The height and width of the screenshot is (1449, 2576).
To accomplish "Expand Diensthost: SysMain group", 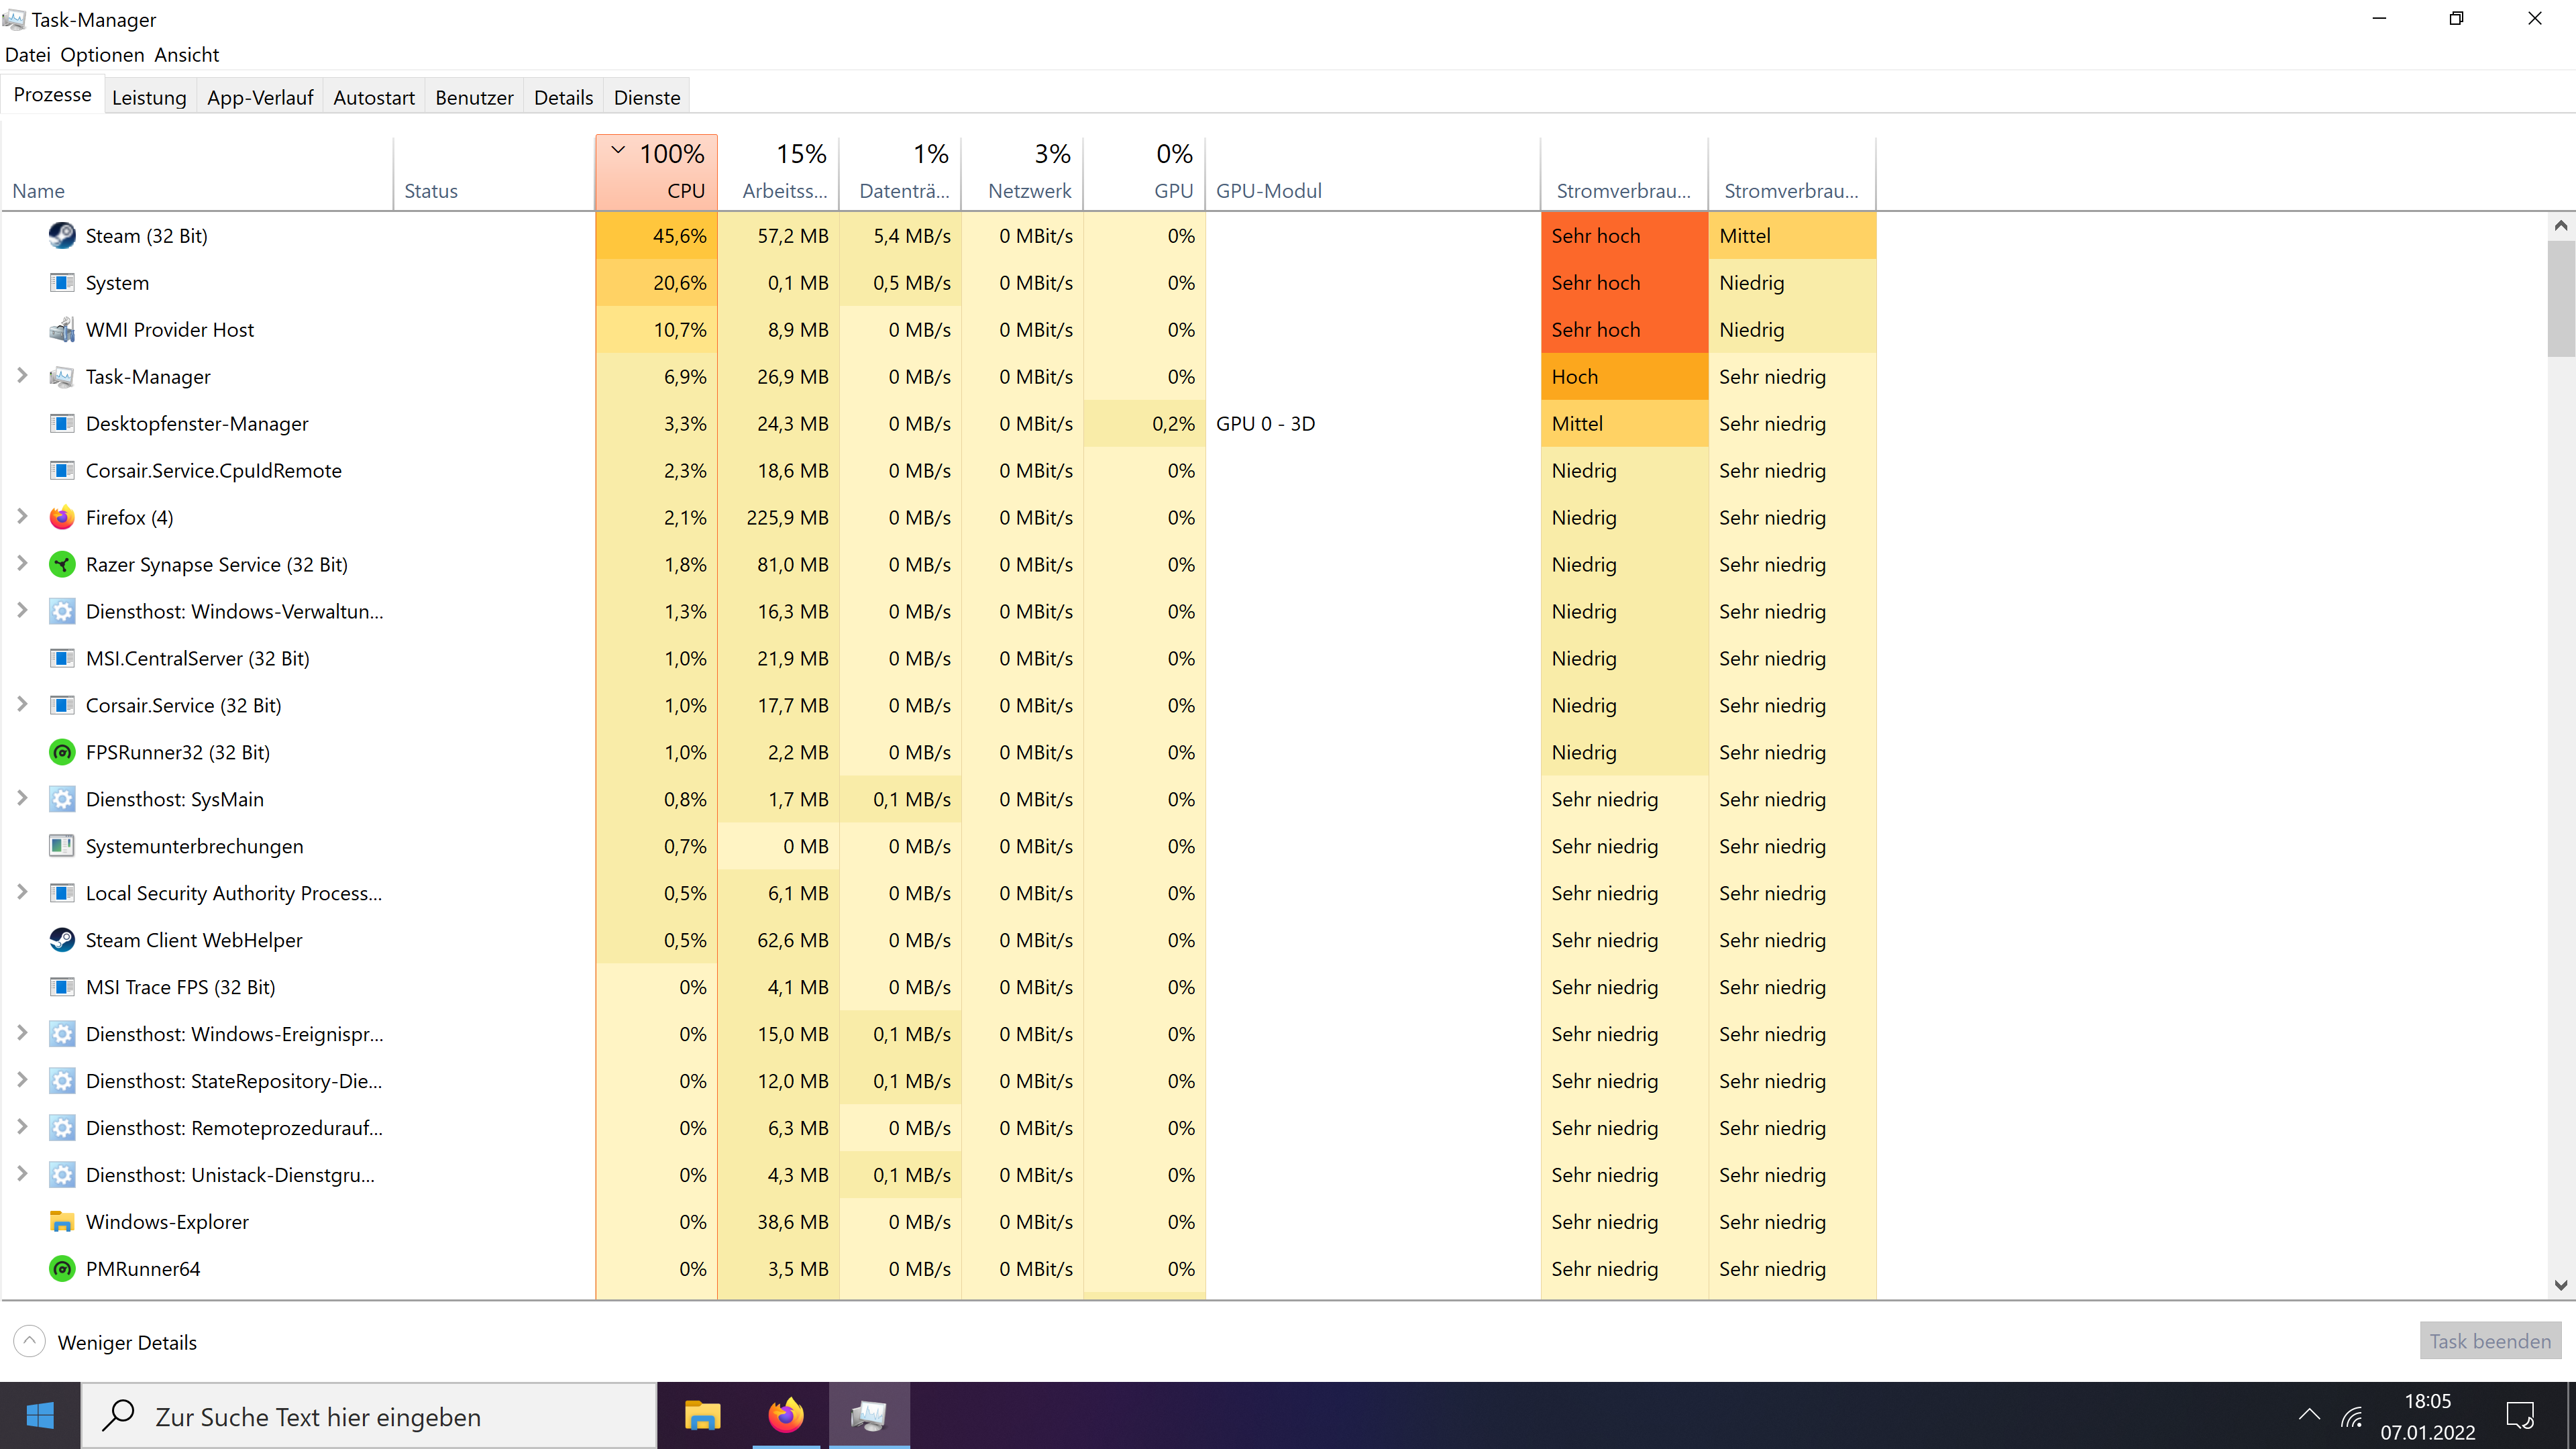I will click(22, 798).
